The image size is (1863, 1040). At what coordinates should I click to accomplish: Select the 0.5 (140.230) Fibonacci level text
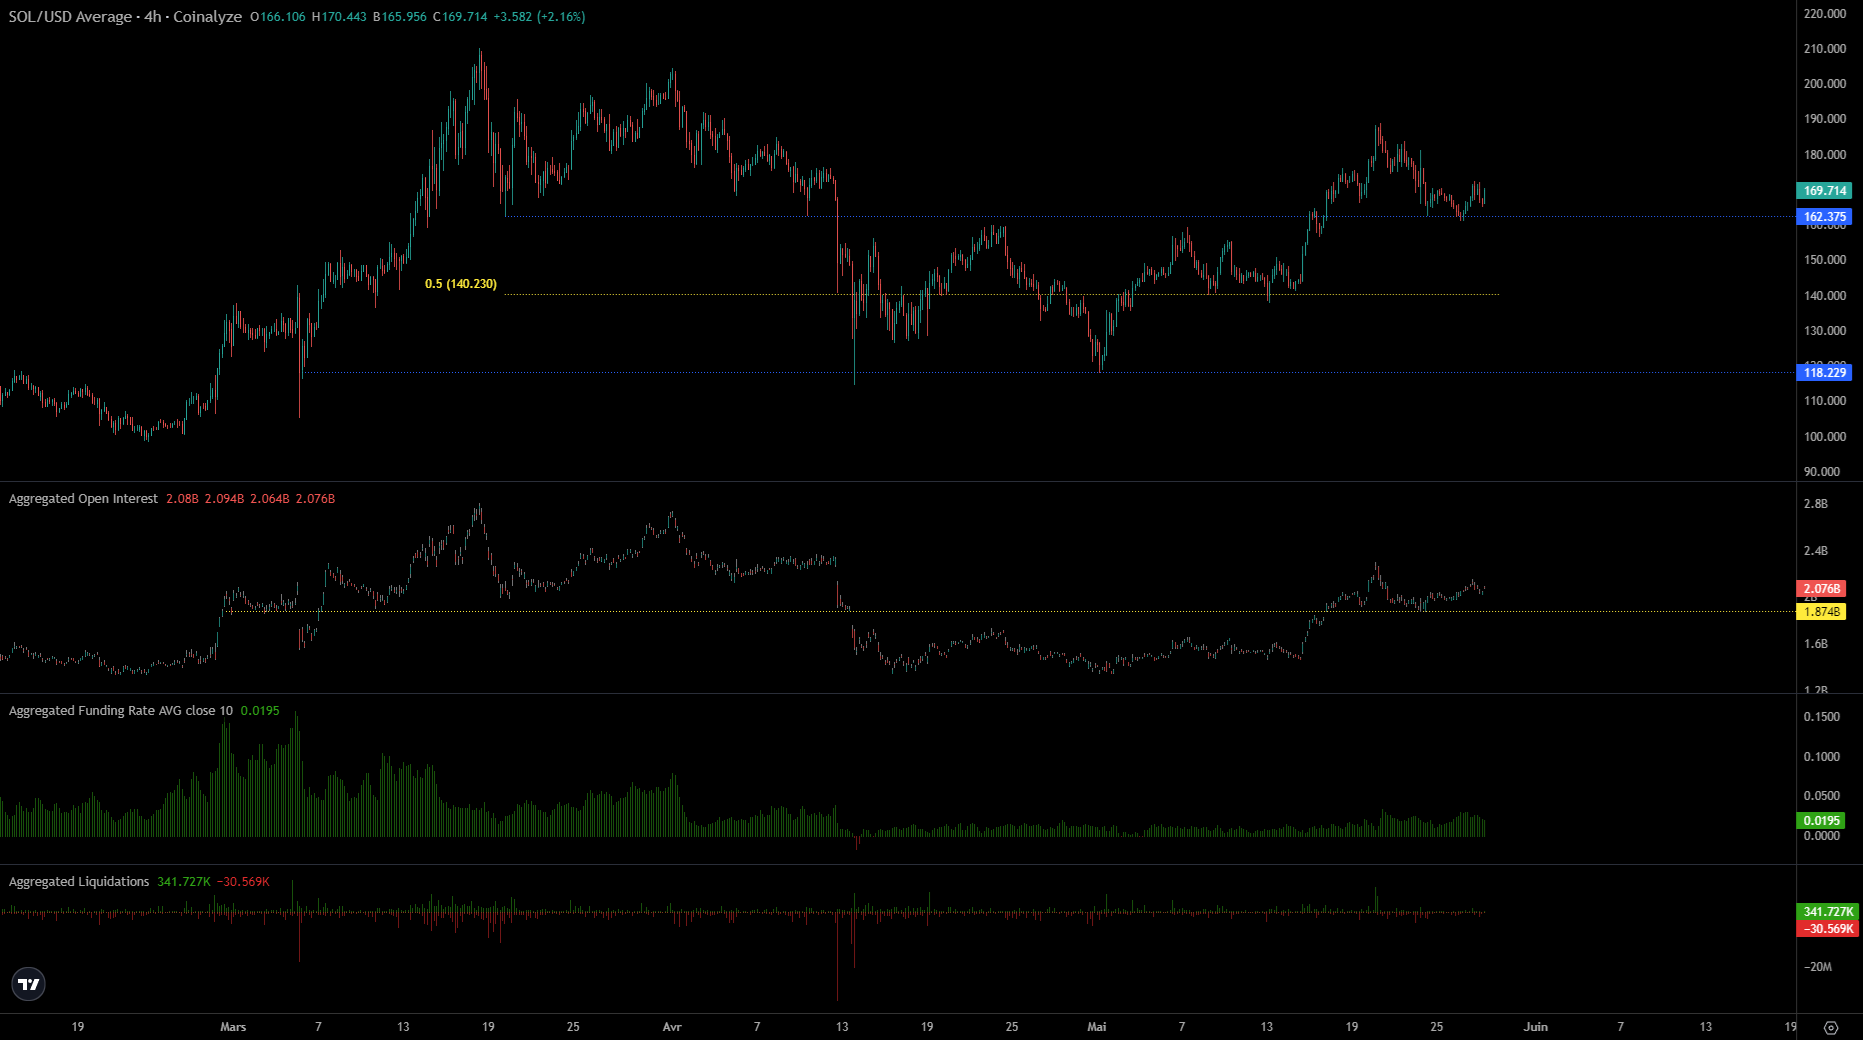460,284
